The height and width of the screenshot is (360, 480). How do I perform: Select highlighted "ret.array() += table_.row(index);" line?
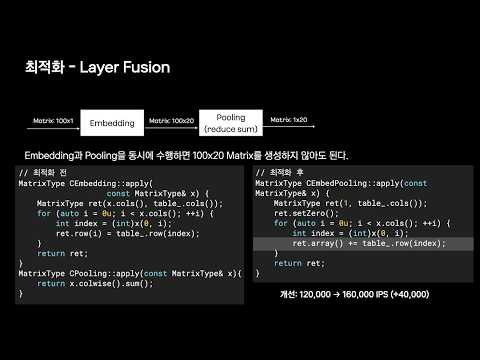(363, 243)
